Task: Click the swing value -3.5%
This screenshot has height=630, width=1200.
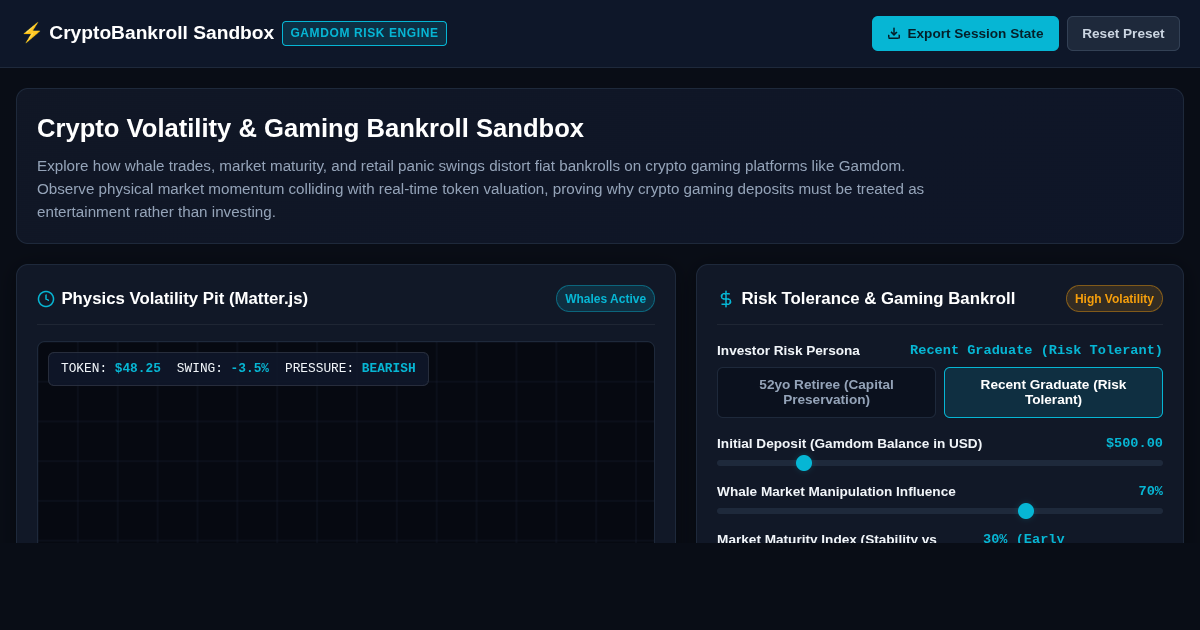Action: coord(249,369)
